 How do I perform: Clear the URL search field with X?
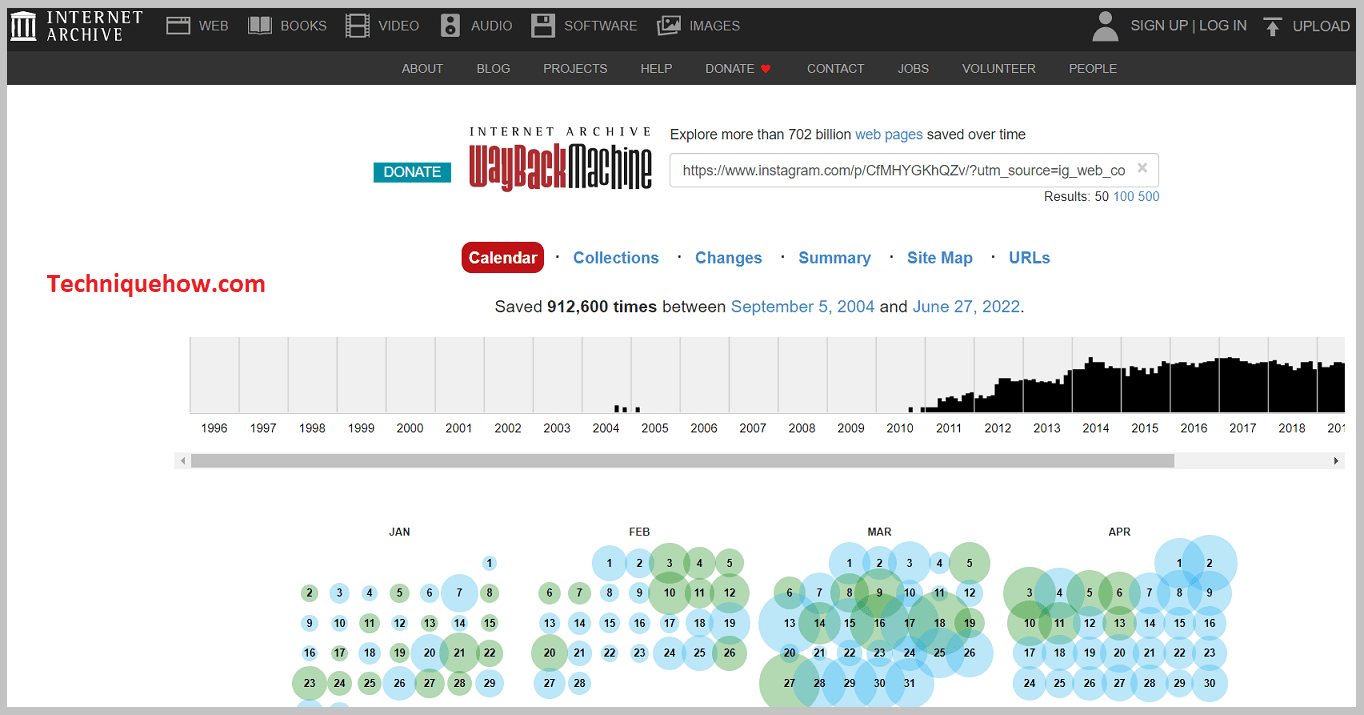point(1142,167)
